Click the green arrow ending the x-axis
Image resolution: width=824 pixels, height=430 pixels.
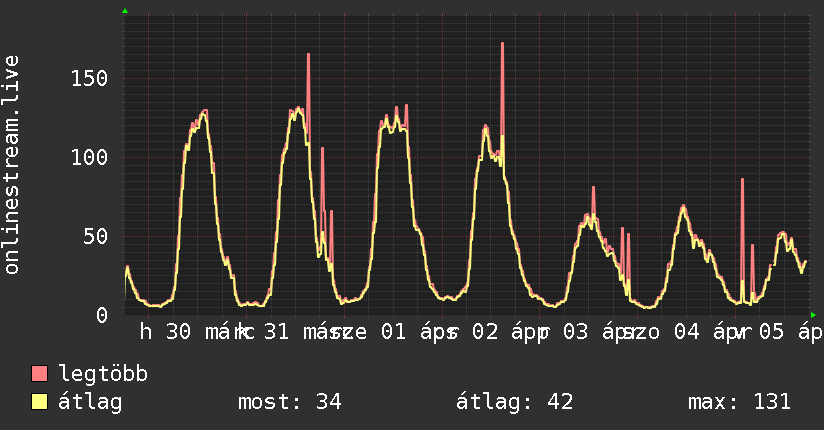tap(813, 315)
